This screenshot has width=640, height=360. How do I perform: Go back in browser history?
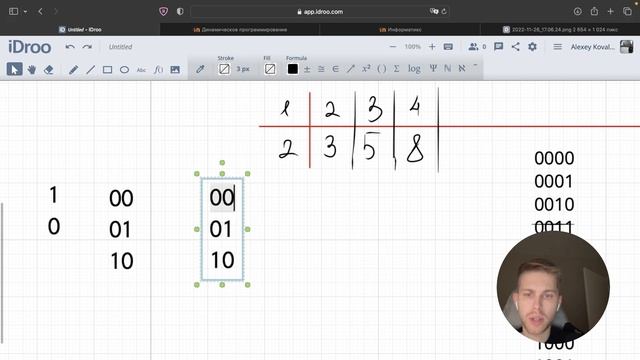click(x=40, y=11)
